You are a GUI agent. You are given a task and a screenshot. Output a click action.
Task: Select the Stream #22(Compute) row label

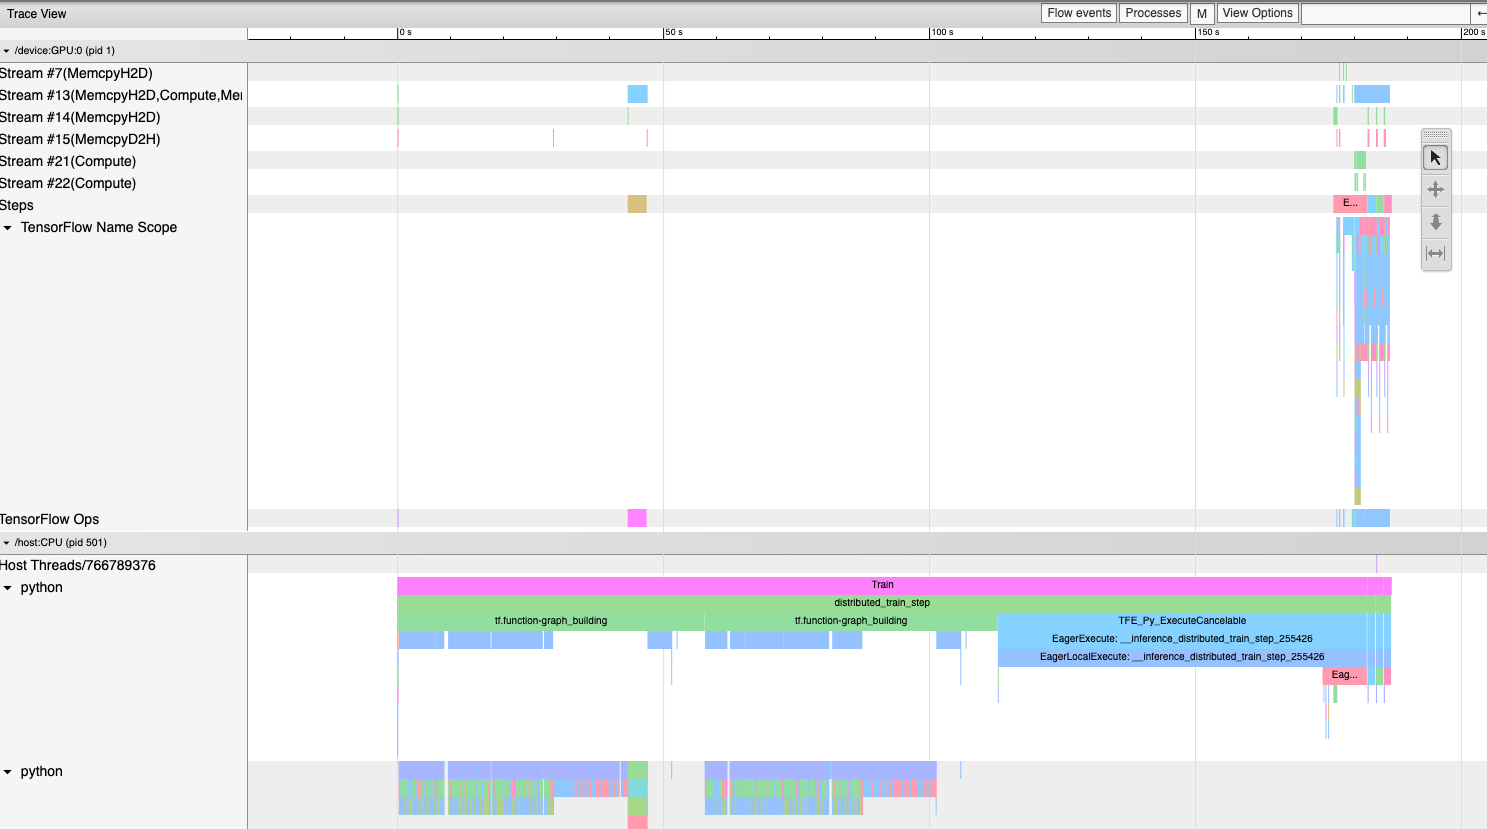pyautogui.click(x=68, y=183)
